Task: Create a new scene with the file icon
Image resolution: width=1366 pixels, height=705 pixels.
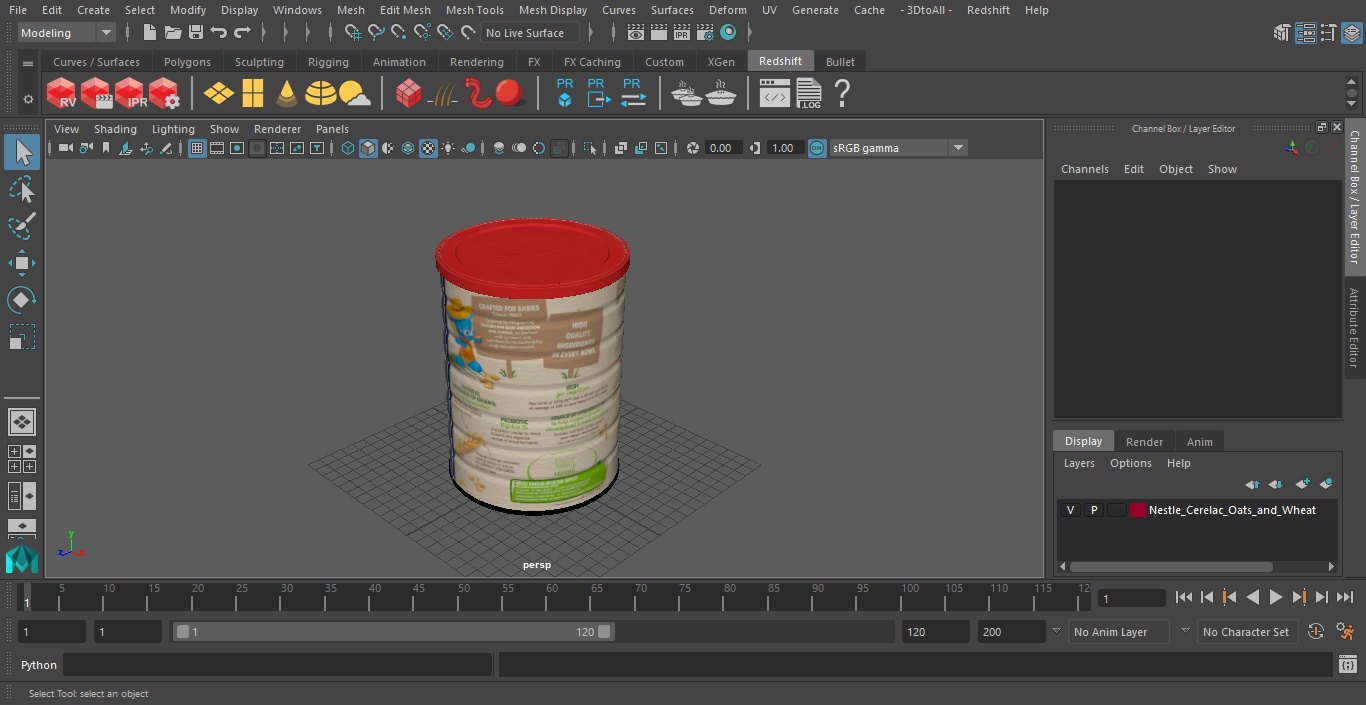Action: tap(150, 33)
